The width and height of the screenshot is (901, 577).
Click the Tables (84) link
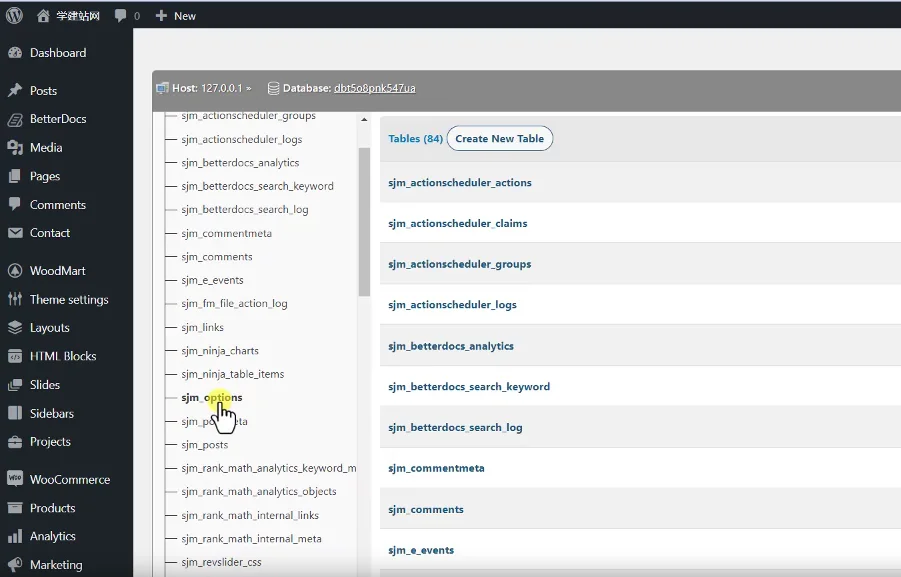pyautogui.click(x=415, y=139)
